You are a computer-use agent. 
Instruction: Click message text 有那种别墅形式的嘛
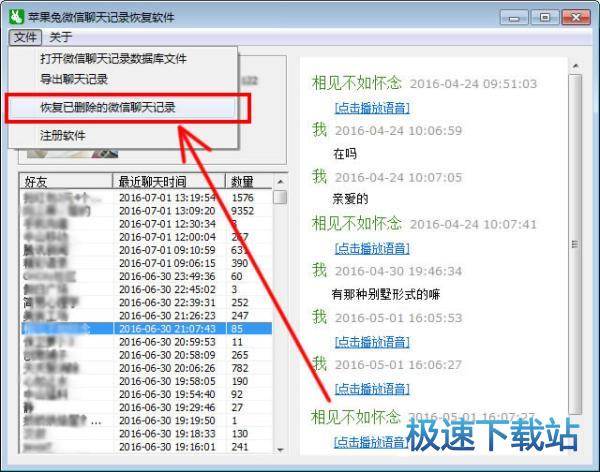386,294
